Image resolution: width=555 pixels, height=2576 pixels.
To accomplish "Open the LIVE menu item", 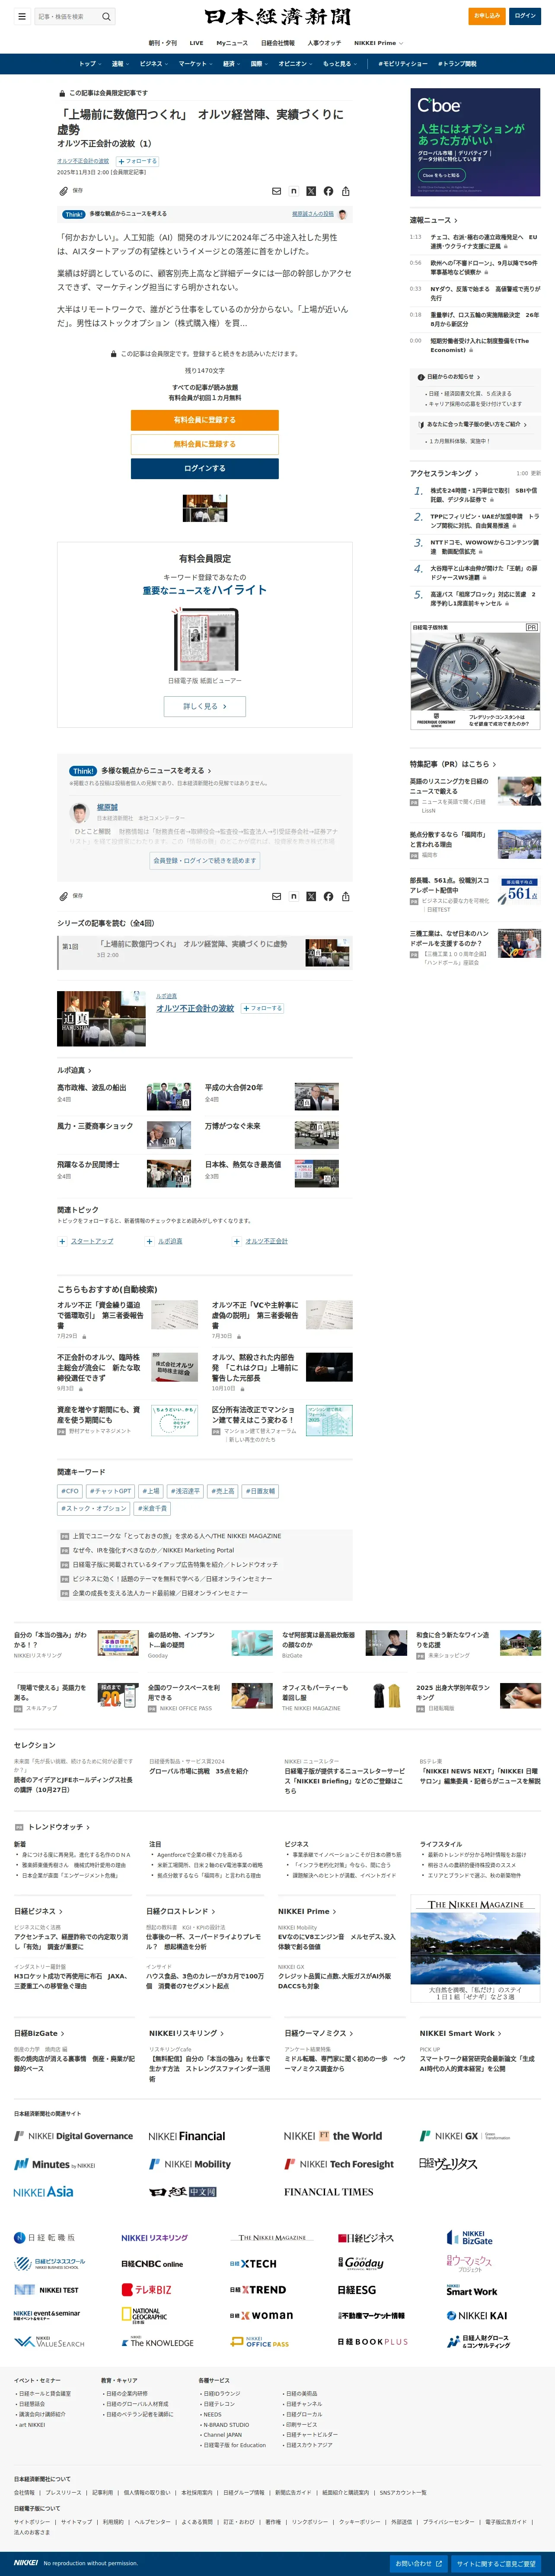I will [196, 43].
